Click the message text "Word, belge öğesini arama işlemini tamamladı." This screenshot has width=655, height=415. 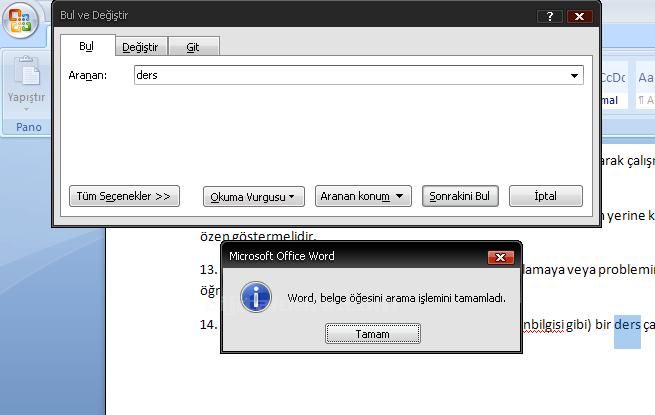396,298
